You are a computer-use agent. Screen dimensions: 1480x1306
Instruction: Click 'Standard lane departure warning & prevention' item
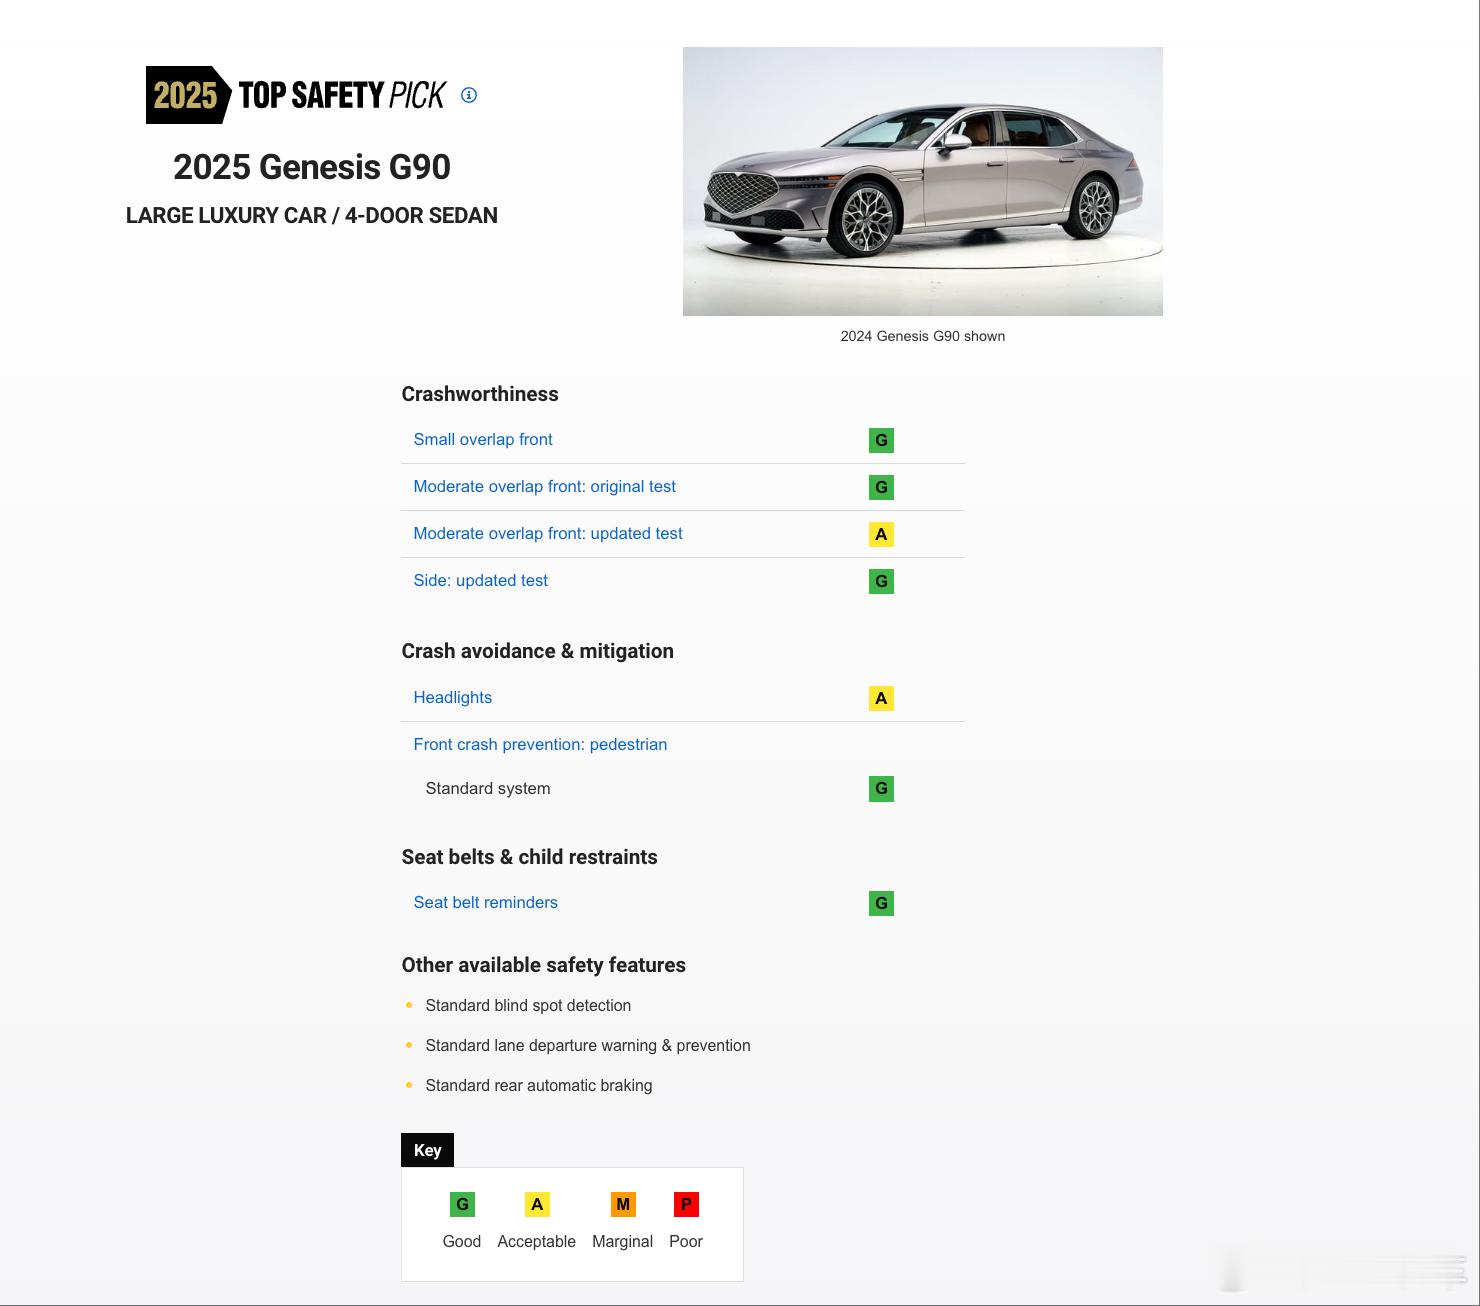(588, 1045)
